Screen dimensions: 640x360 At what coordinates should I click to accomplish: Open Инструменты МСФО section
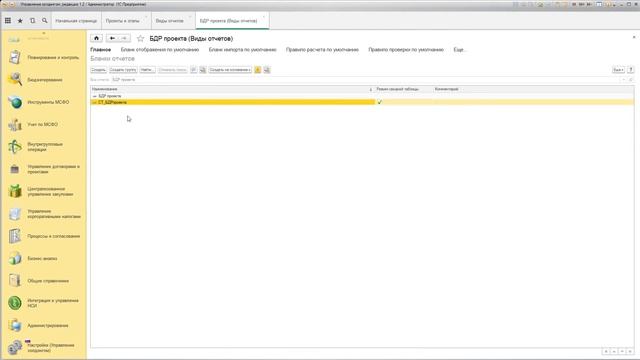pyautogui.click(x=44, y=102)
